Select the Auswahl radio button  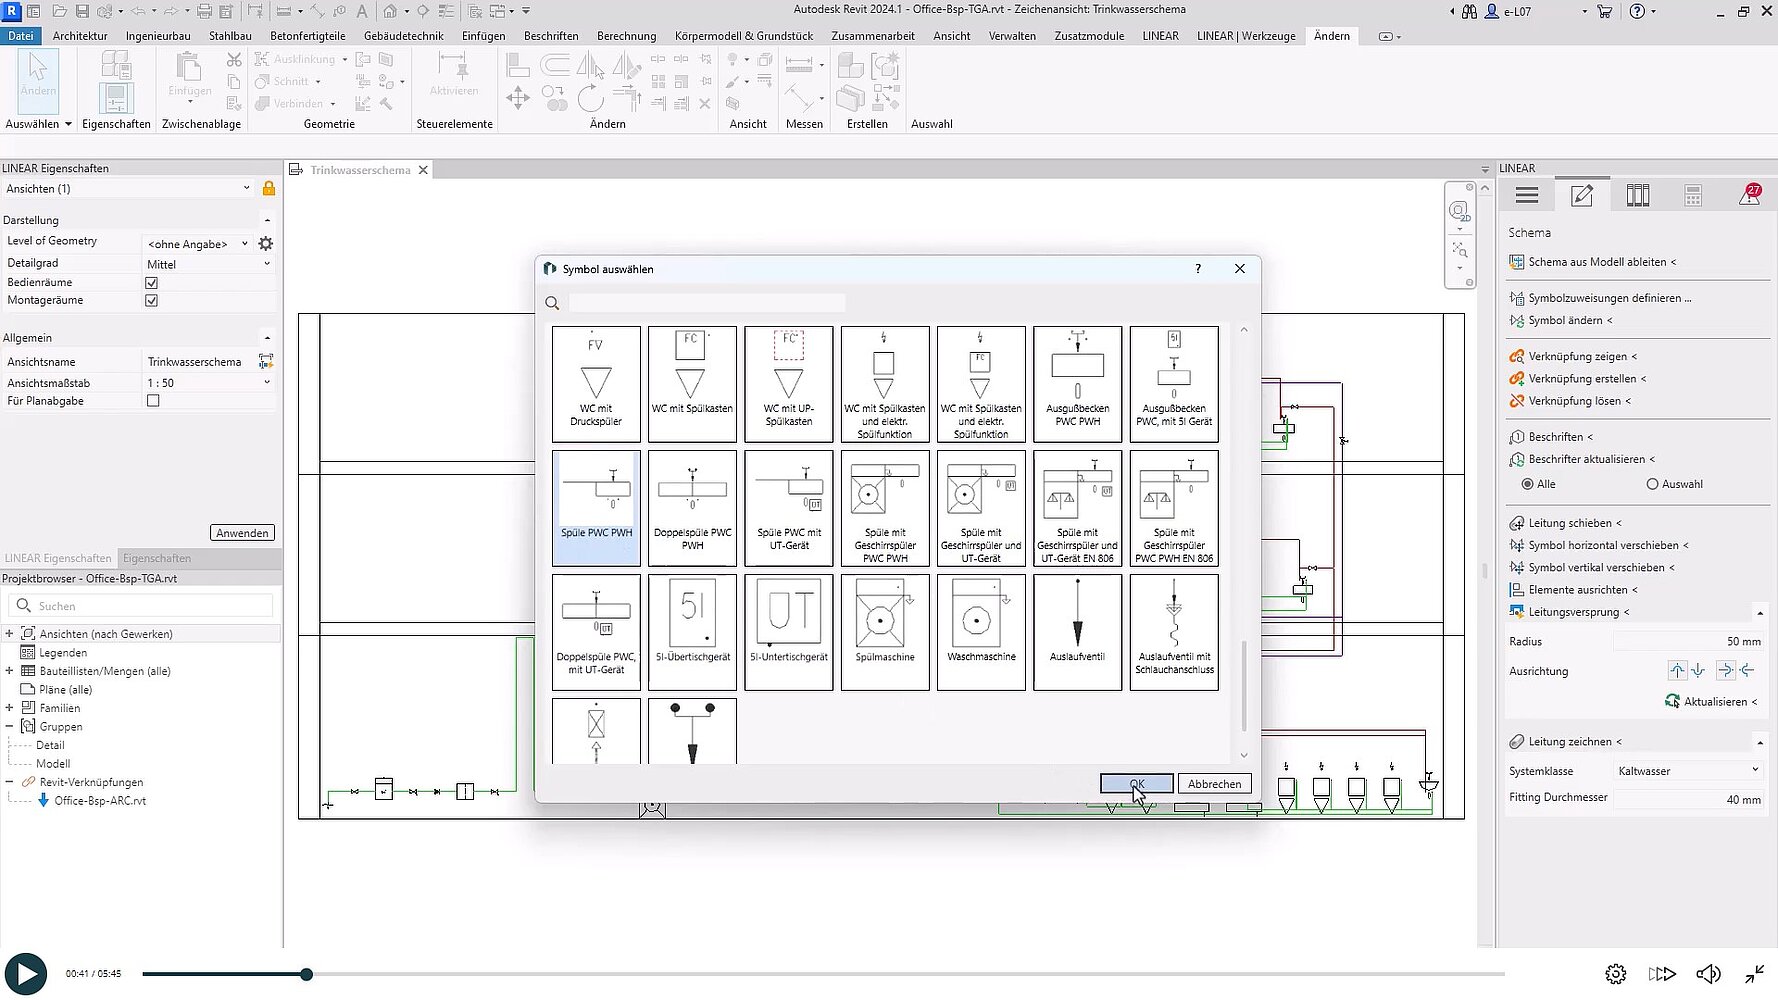[x=1652, y=484]
